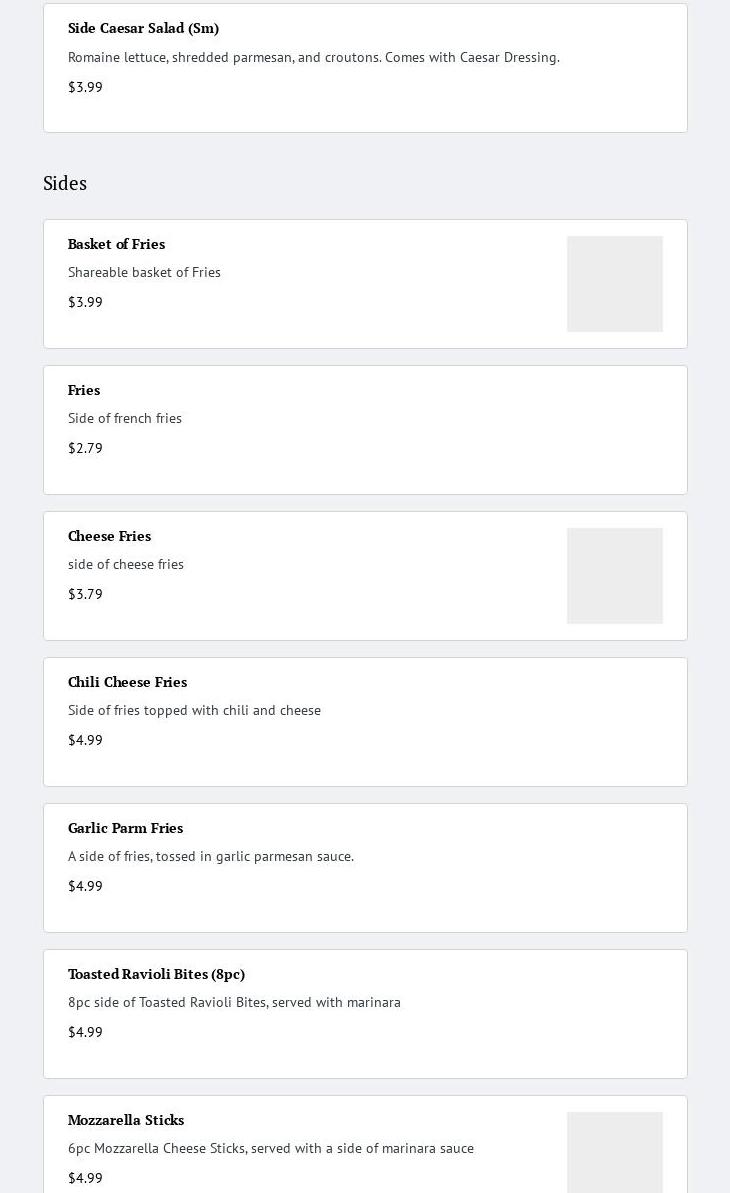730x1193 pixels.
Task: Click the $3.79 Cheese Fries price
Action: pyautogui.click(x=85, y=594)
